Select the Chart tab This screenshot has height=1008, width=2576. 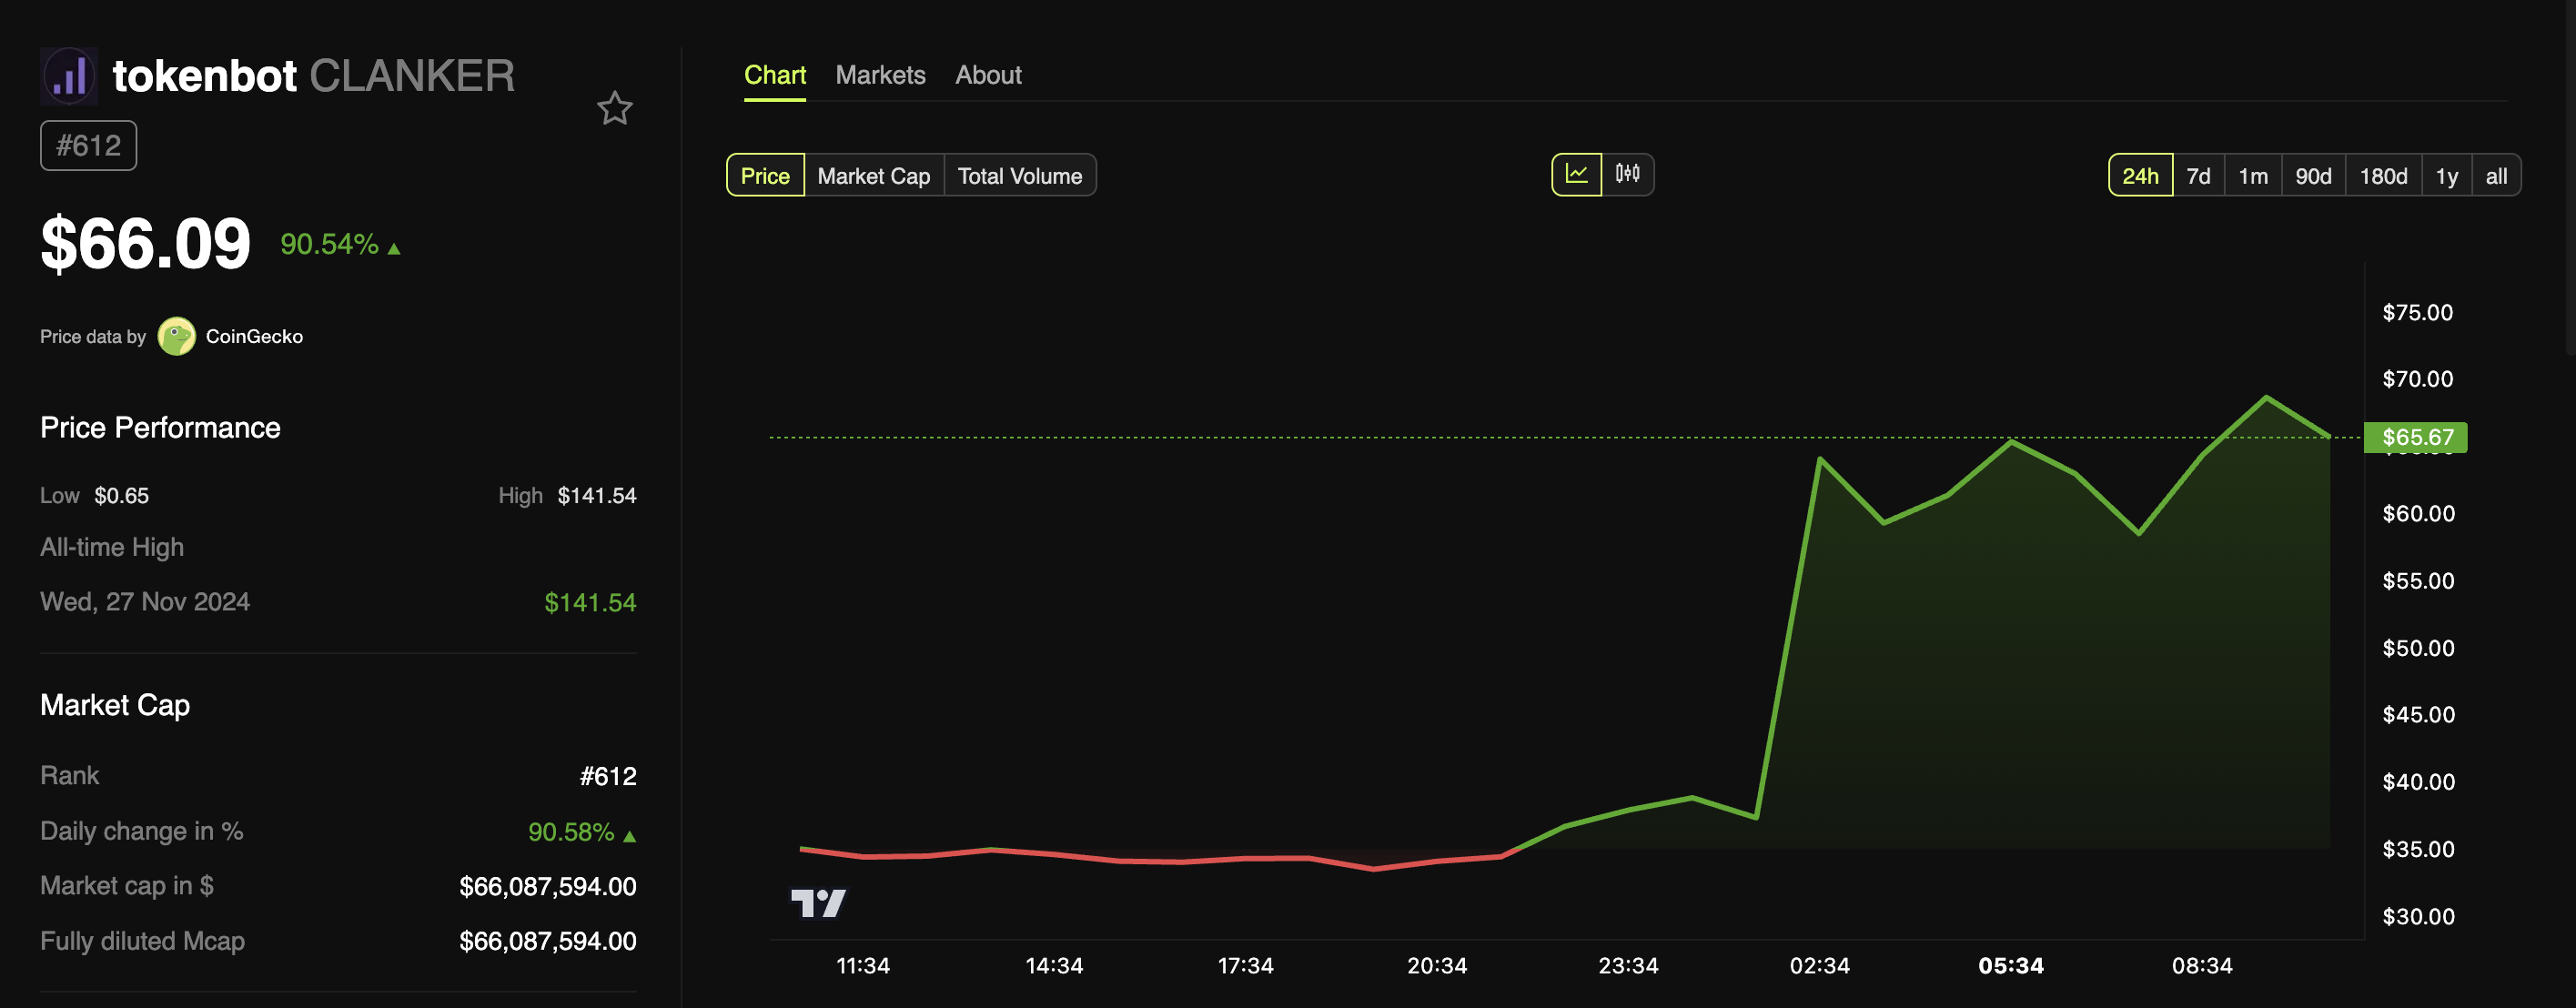point(774,75)
